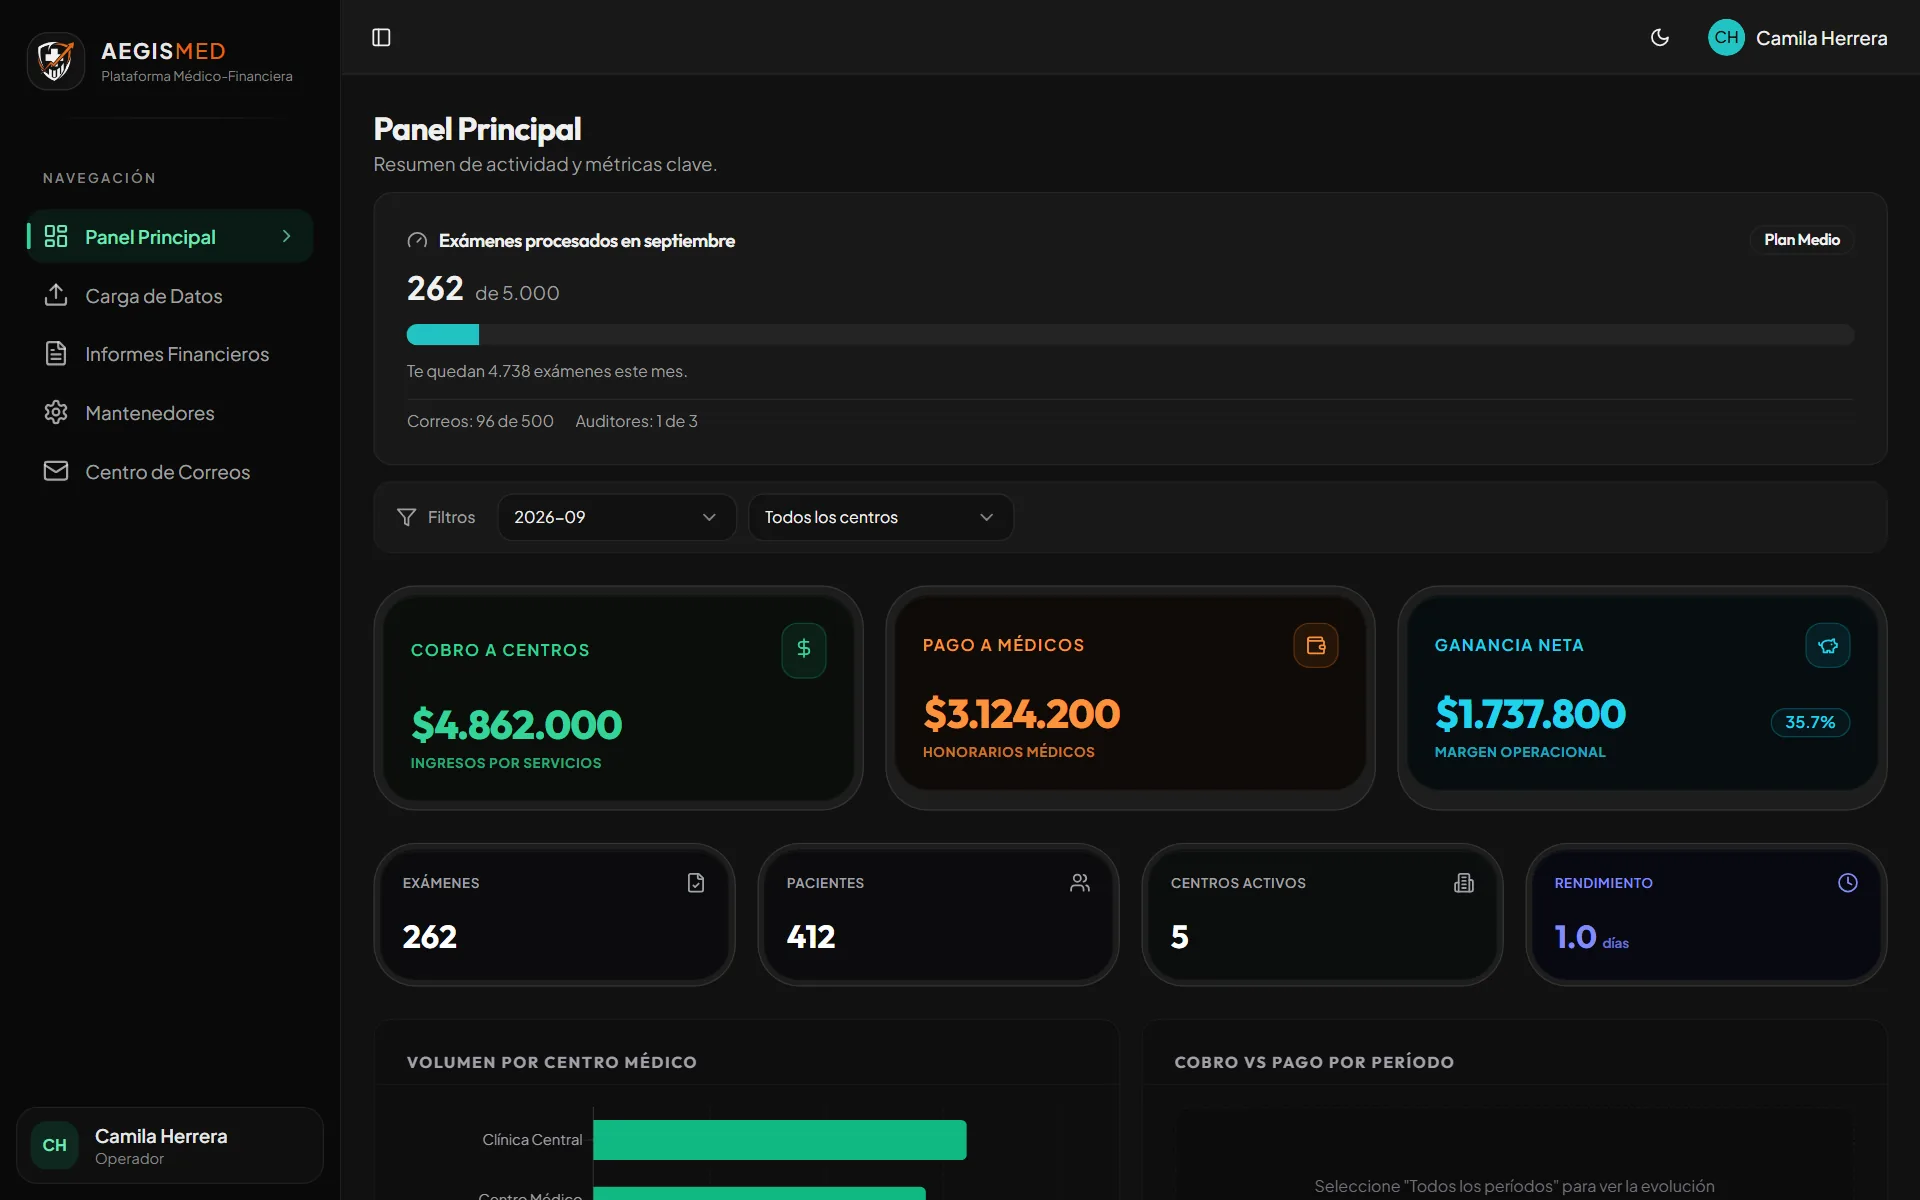Open the Todos los centros dropdown

tap(880, 517)
